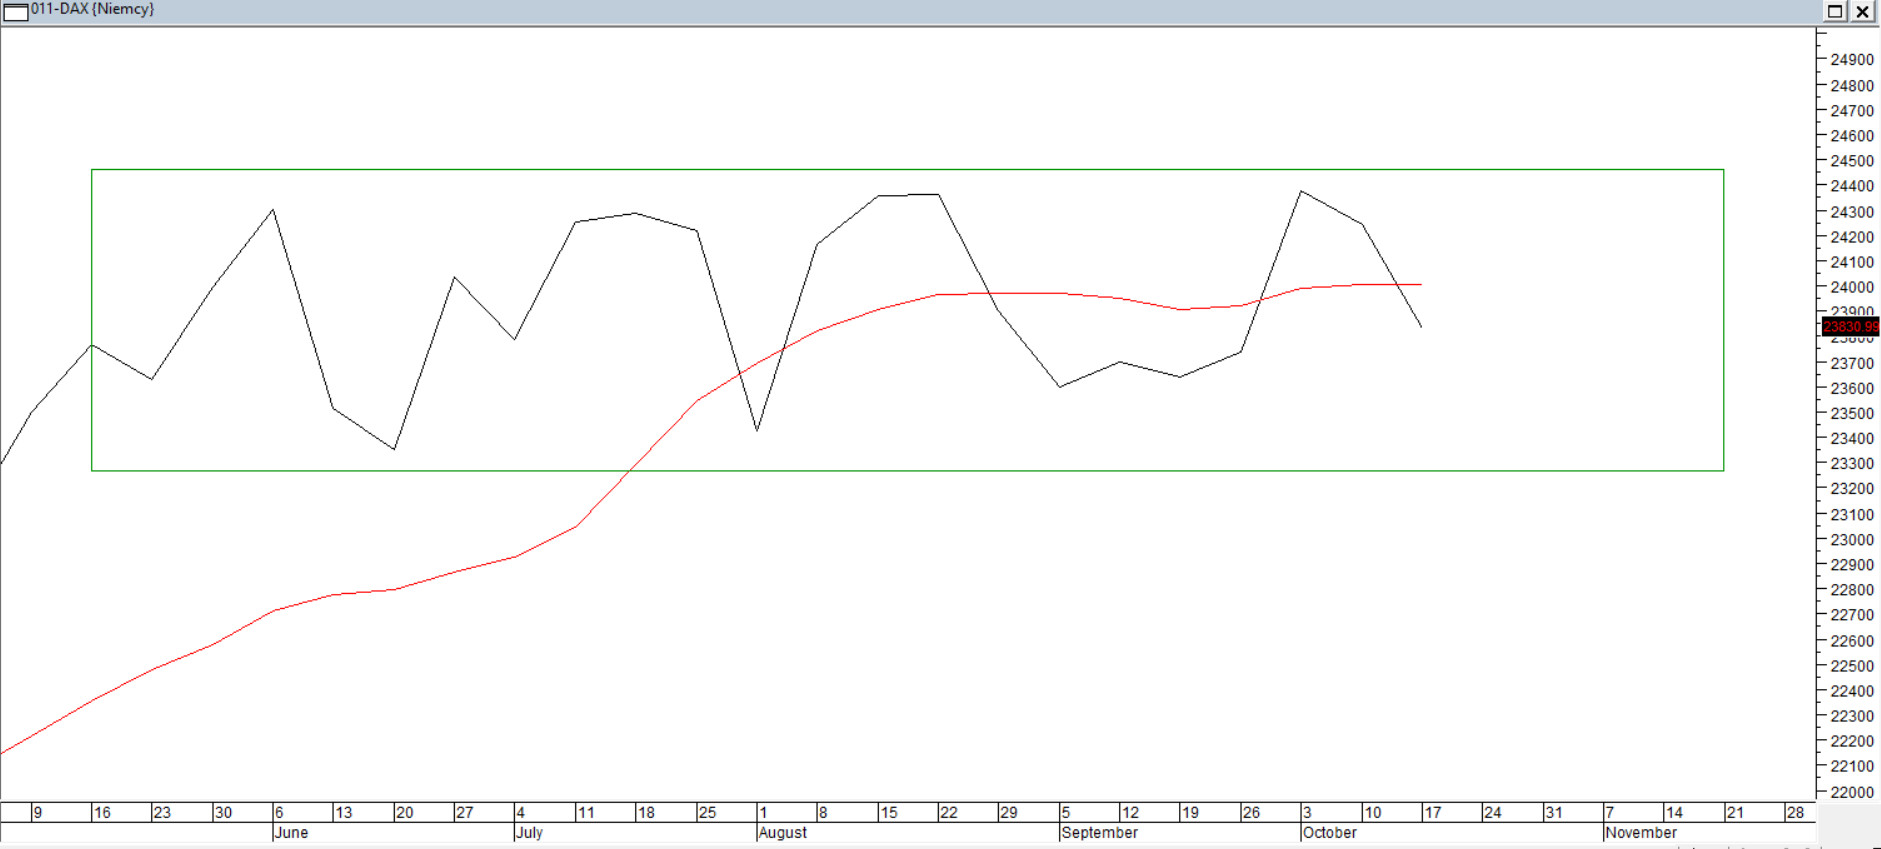Click the date tick labeled 17
Image resolution: width=1881 pixels, height=849 pixels.
coord(1433,812)
